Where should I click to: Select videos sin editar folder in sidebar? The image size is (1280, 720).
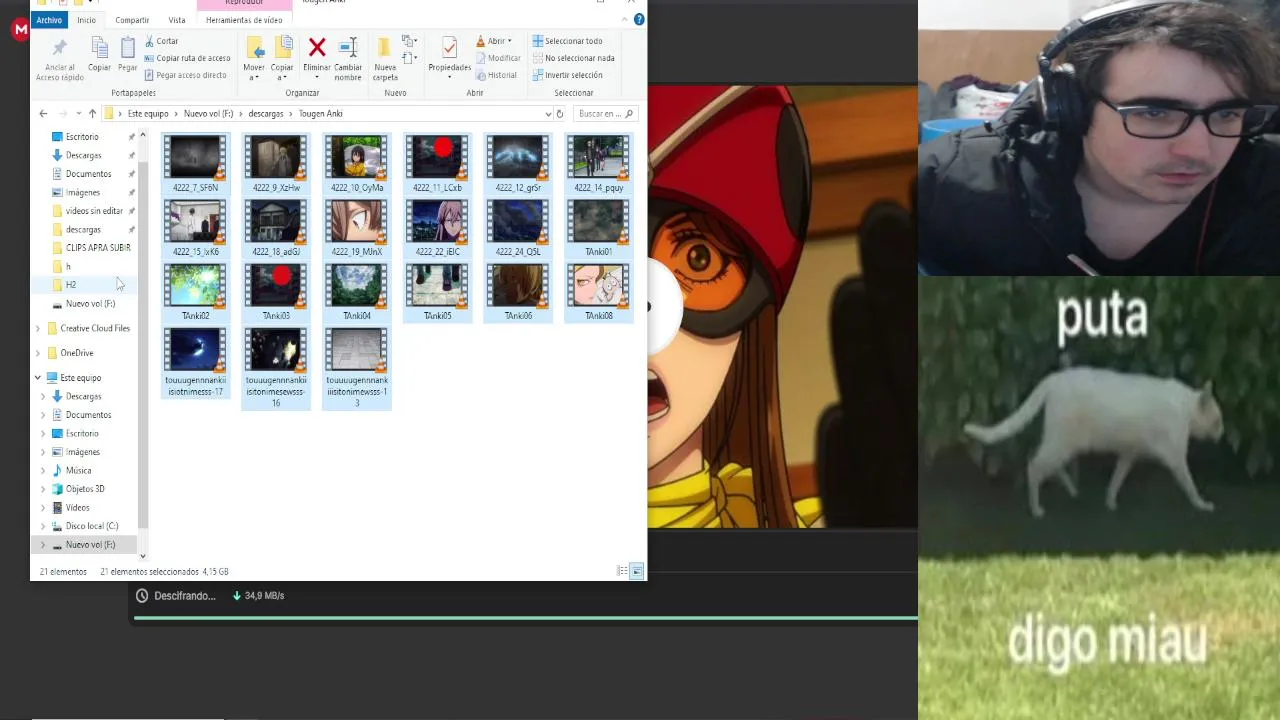94,211
